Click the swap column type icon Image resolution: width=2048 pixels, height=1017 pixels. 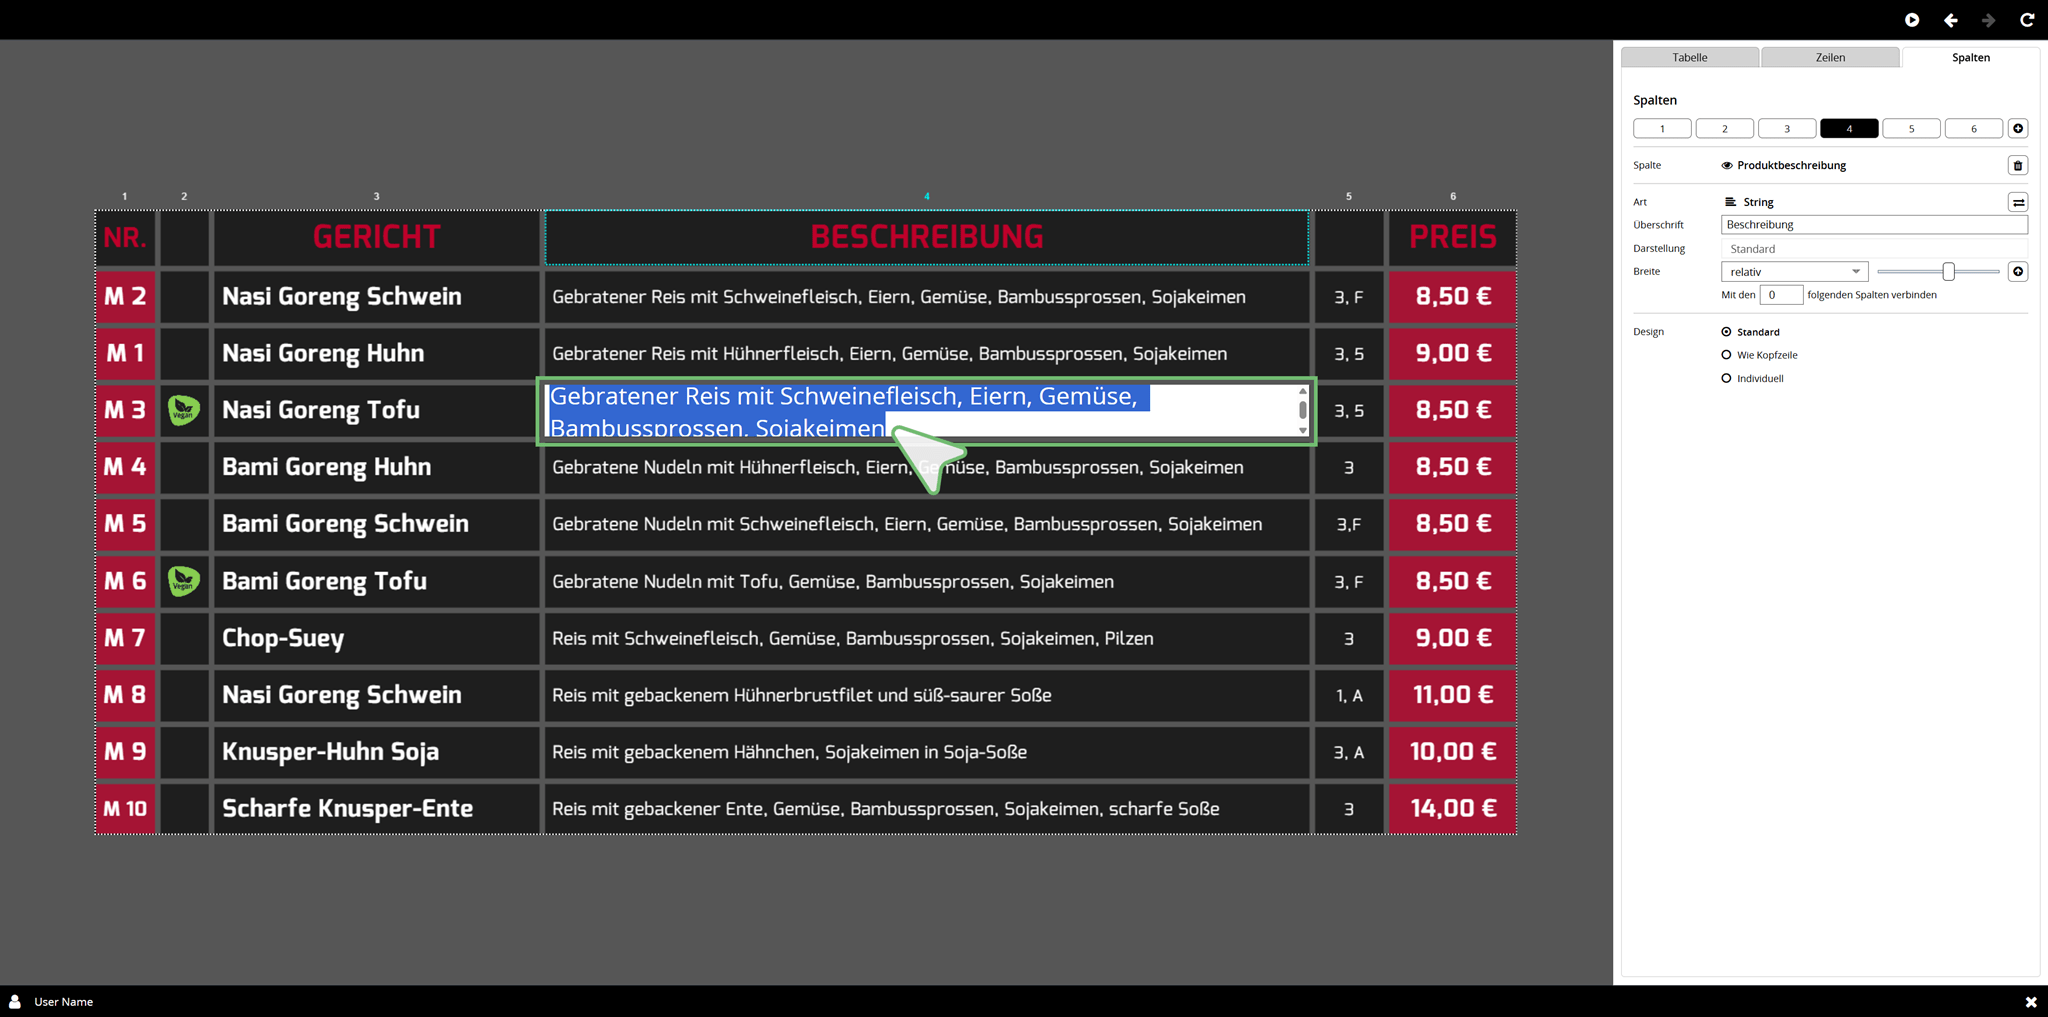coord(2017,203)
